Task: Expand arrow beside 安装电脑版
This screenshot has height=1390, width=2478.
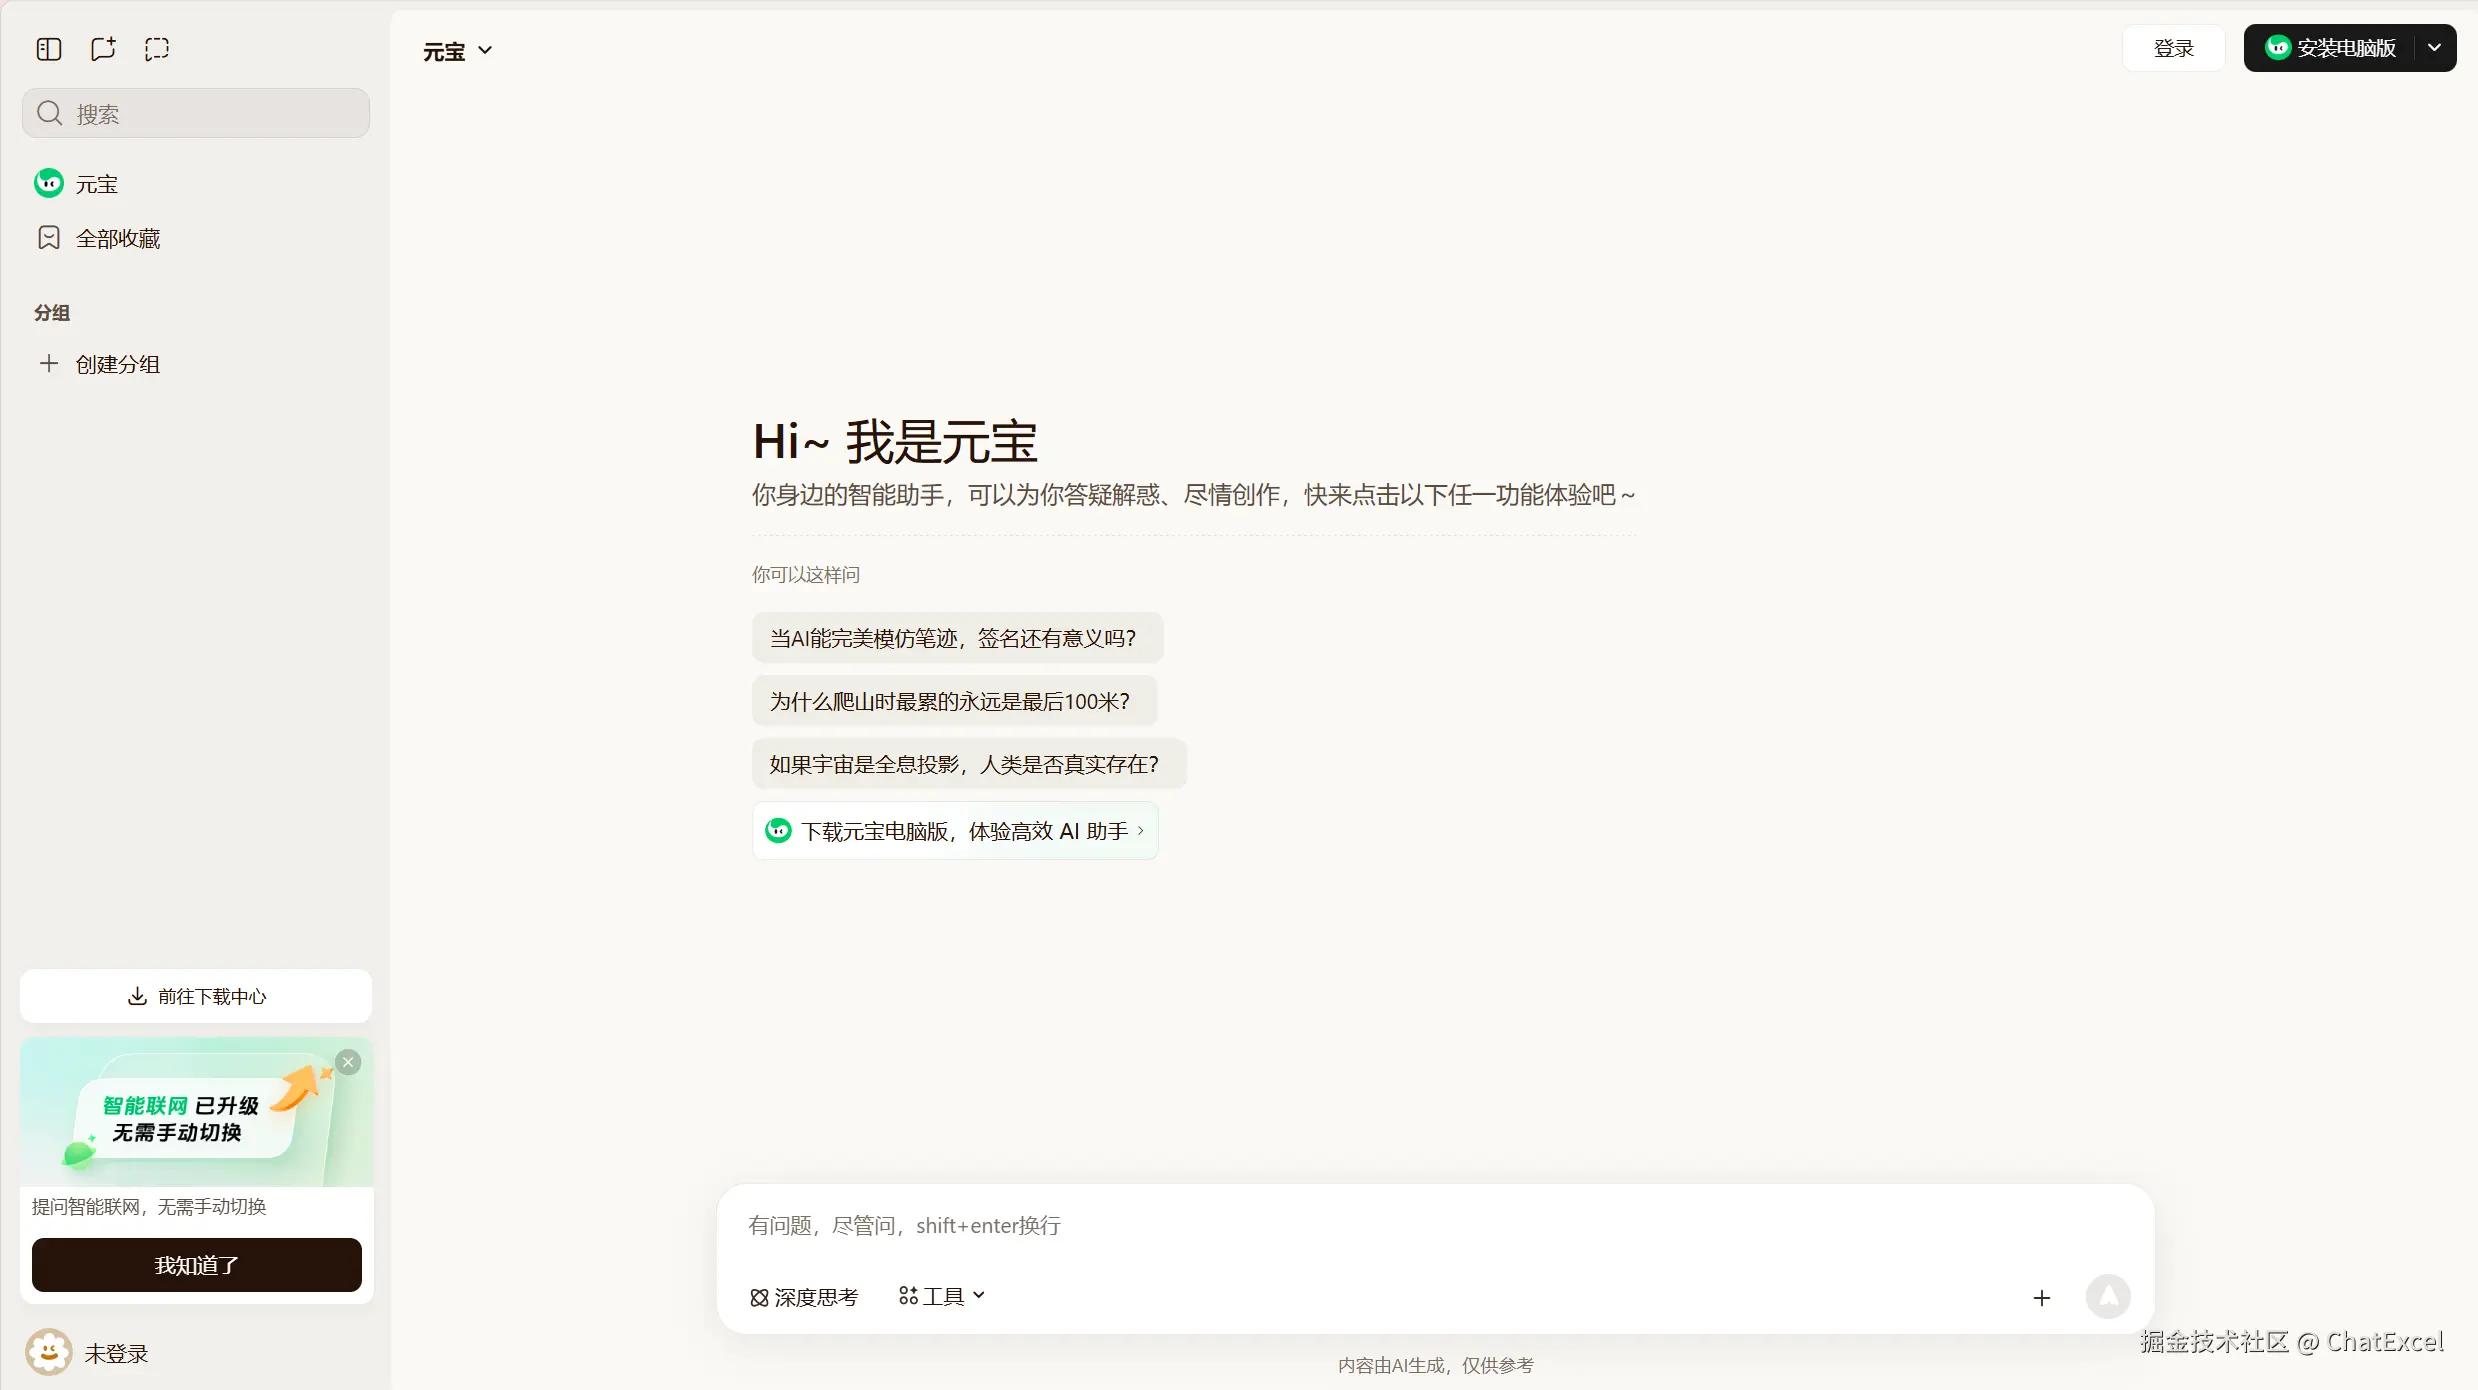Action: coord(2434,48)
